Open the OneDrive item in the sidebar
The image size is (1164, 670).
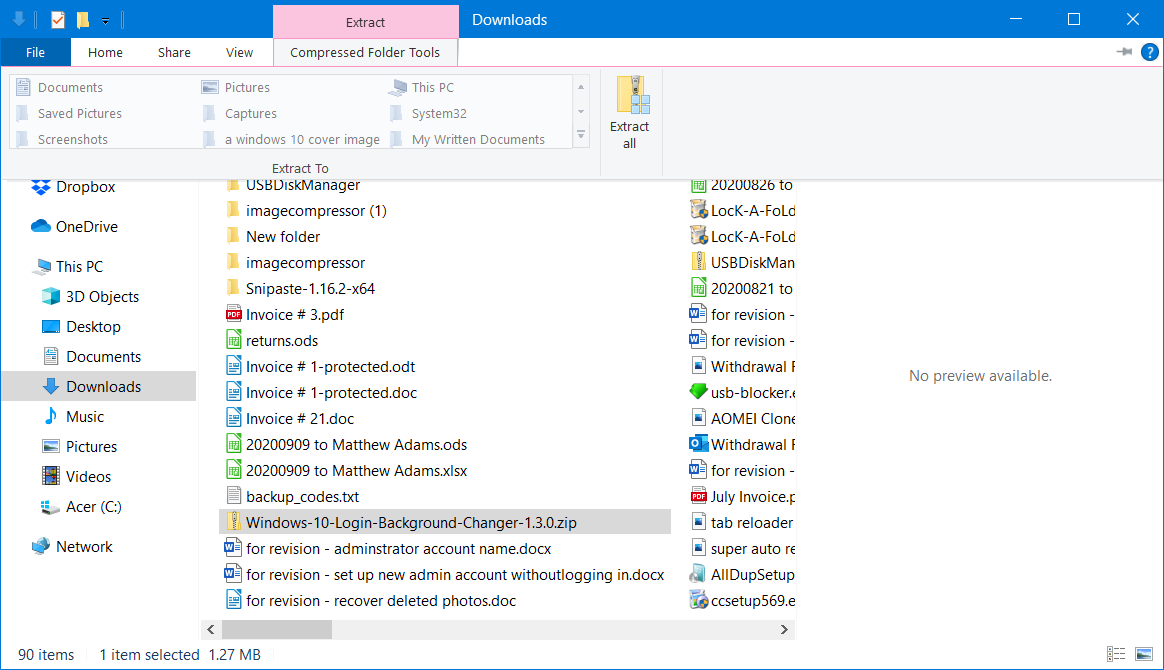click(x=75, y=226)
